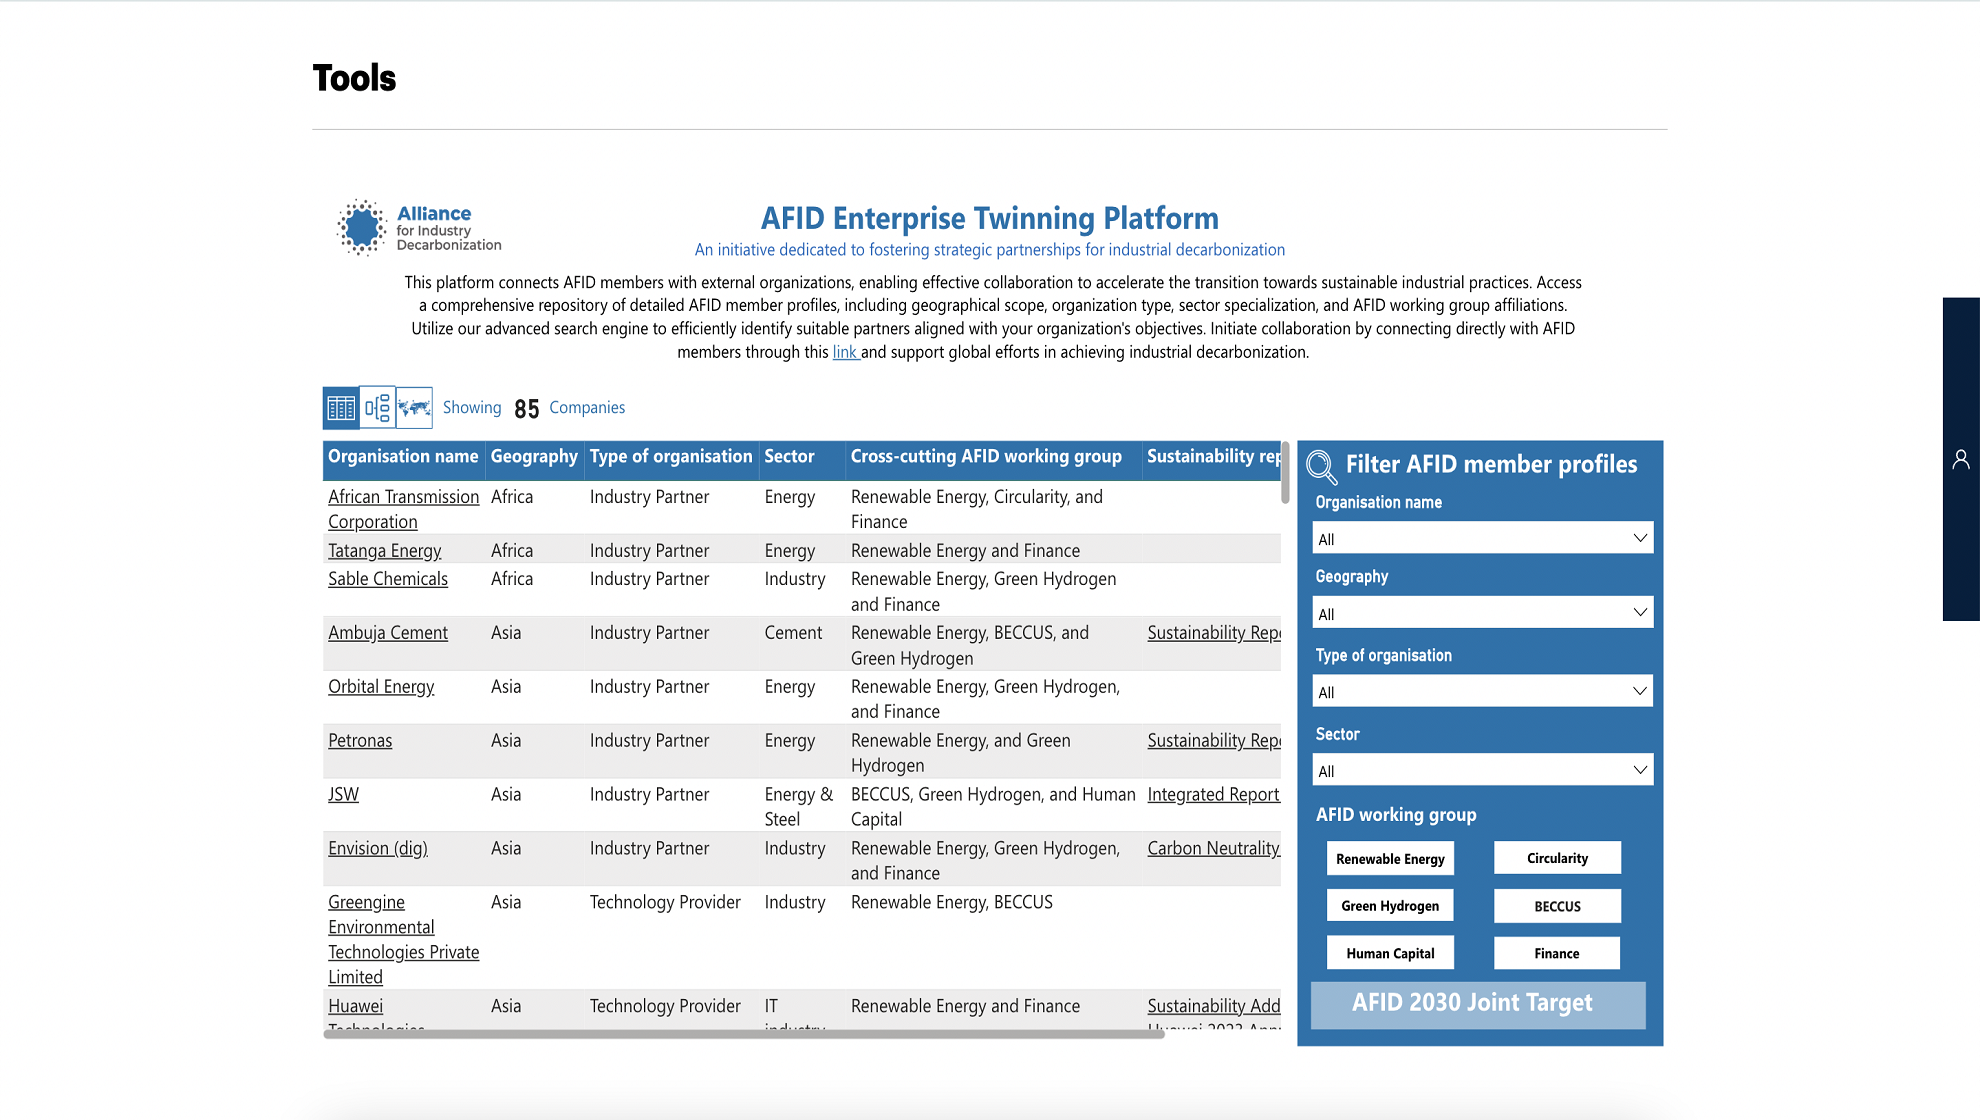Screen dimensions: 1980x1120
Task: Expand the Organisation name dropdown
Action: (x=1482, y=539)
